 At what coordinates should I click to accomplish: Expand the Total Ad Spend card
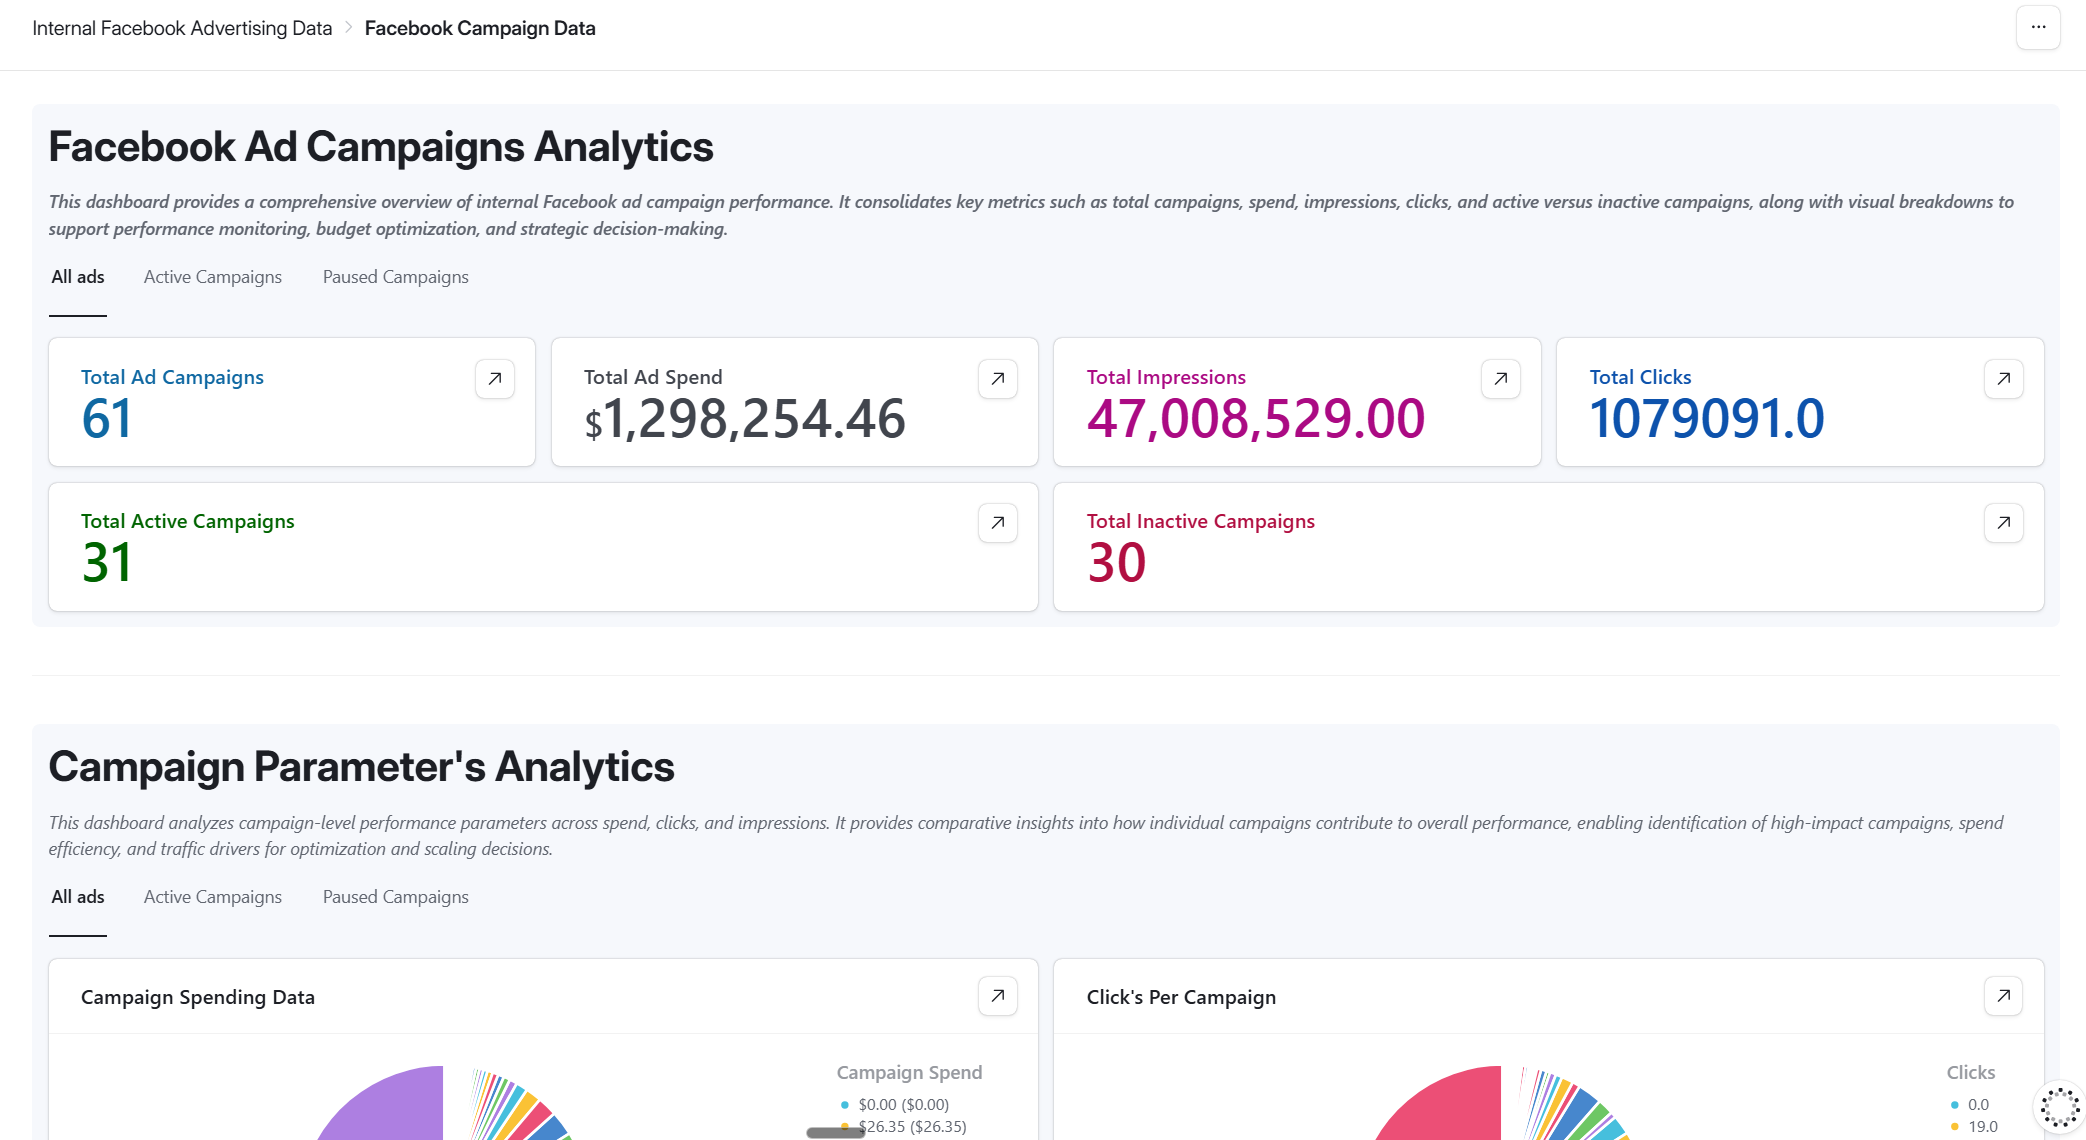point(998,379)
